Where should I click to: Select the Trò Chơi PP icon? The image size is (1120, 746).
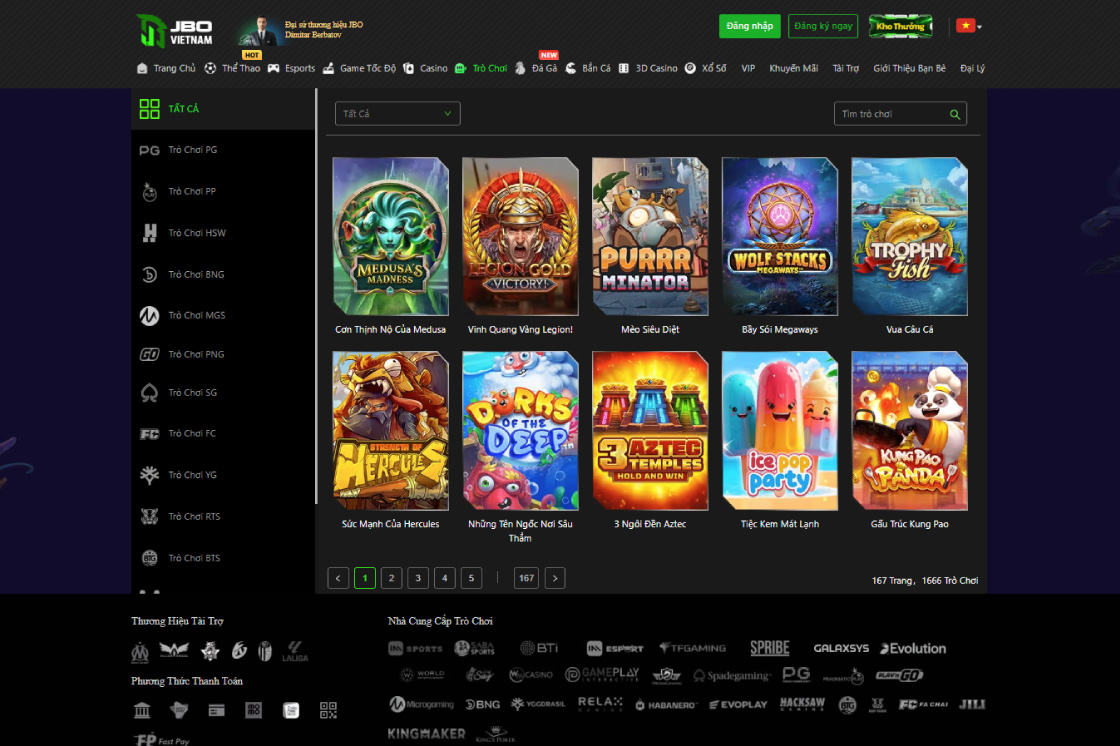pos(149,192)
